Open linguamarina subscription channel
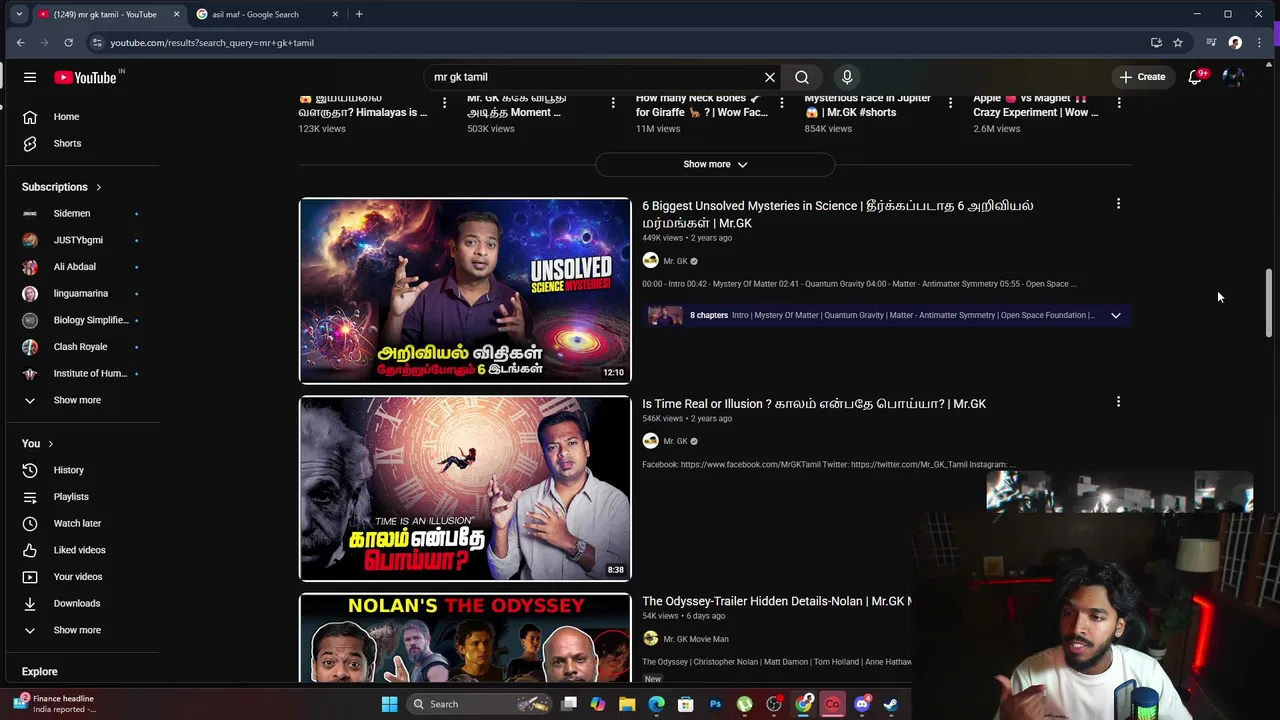 tap(80, 293)
